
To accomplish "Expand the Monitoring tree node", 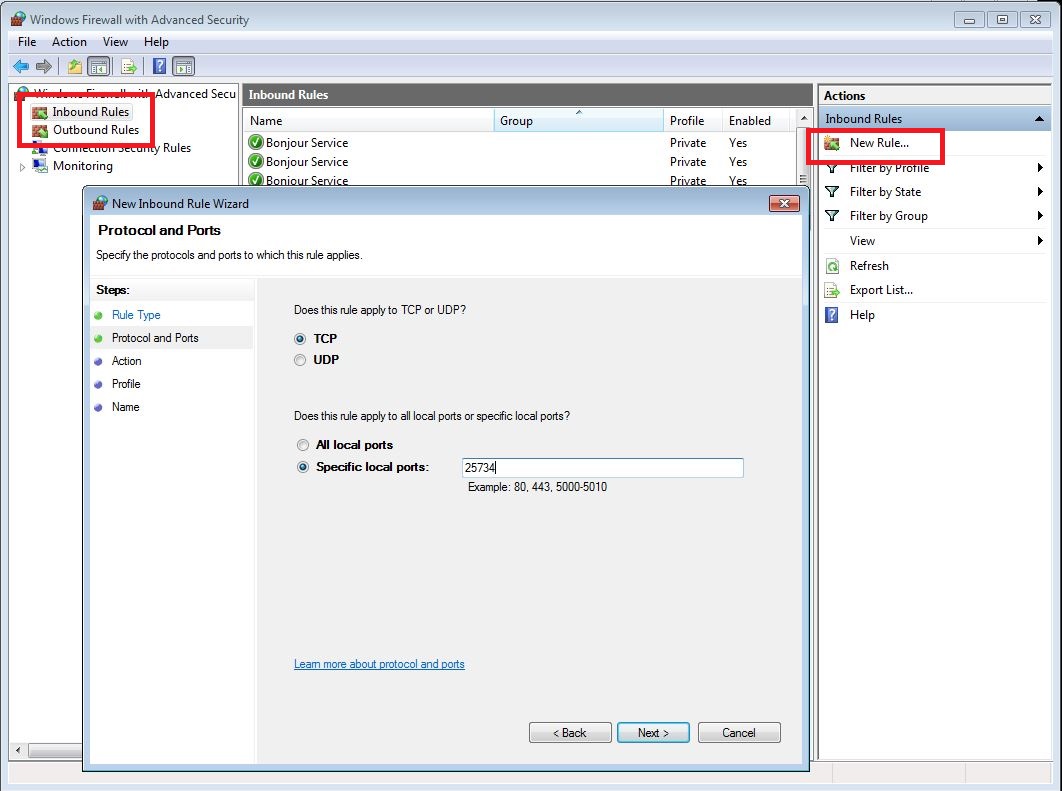I will (x=23, y=167).
